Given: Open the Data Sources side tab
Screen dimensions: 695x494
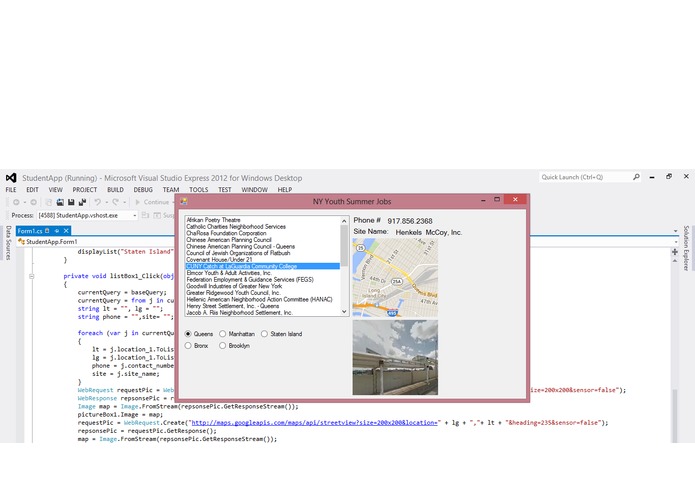Looking at the screenshot, I should [8, 243].
